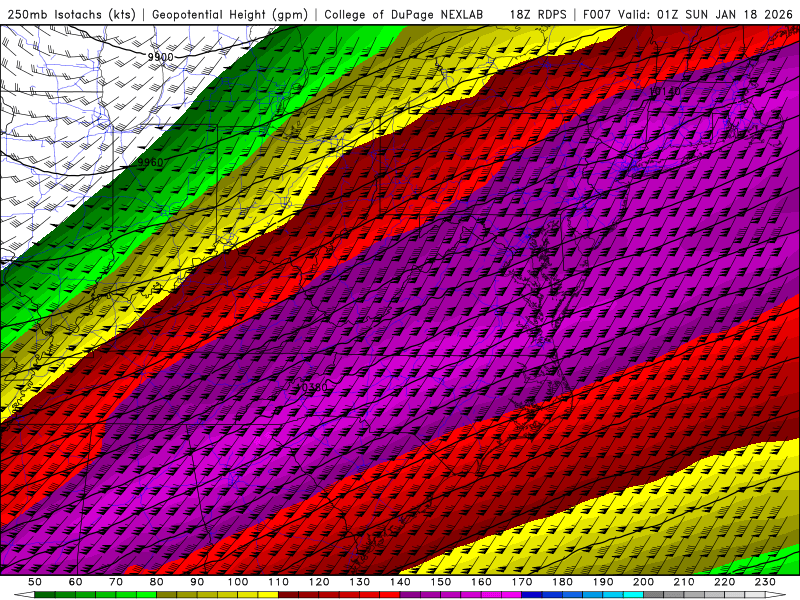Screen dimensions: 800x600
Task: Click the 120 knot legend label
Action: [x=319, y=582]
